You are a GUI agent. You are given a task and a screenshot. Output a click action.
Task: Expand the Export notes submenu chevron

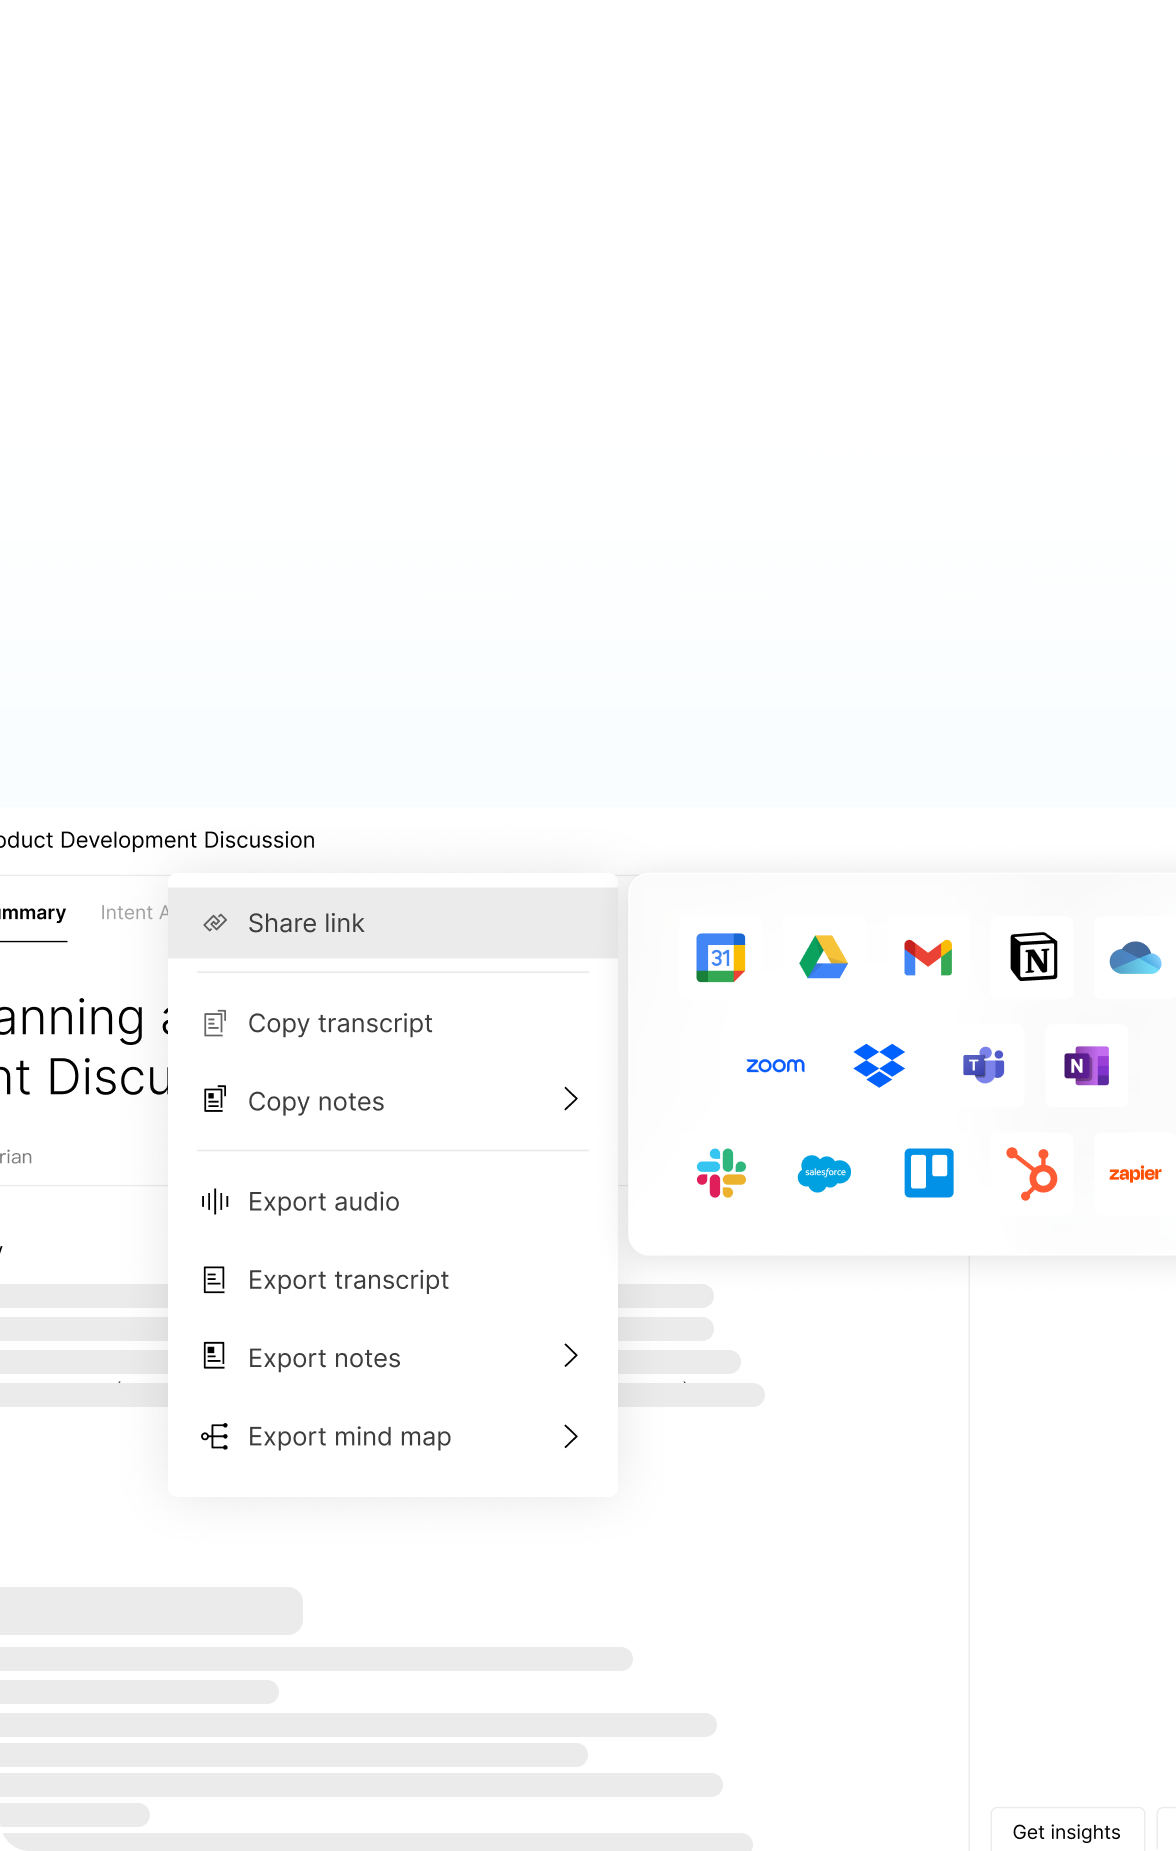(x=571, y=1356)
